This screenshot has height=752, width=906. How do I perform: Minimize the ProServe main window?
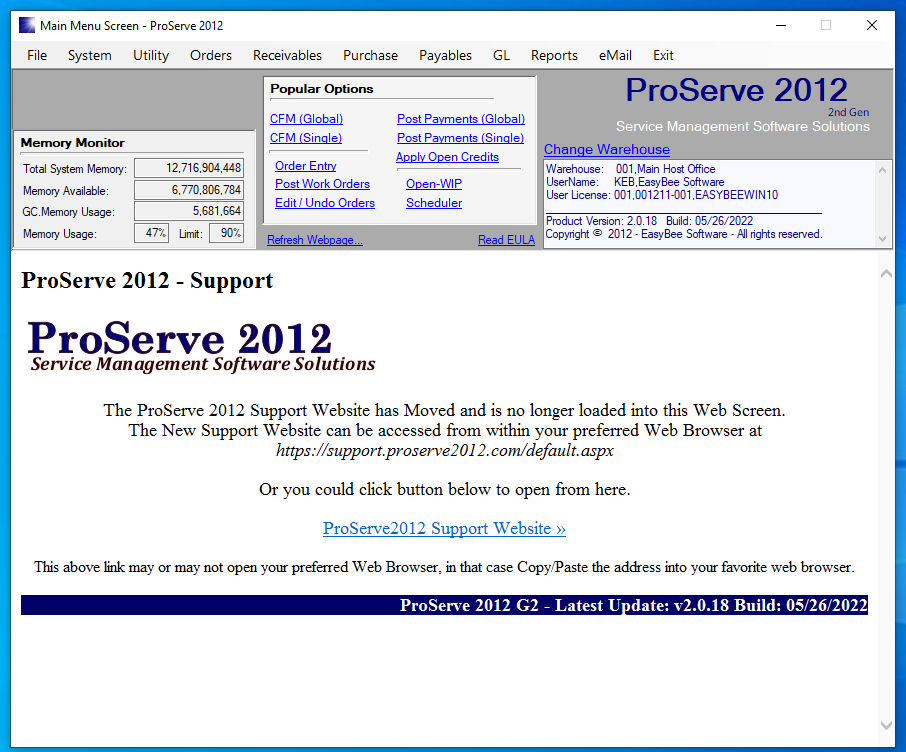coord(781,25)
